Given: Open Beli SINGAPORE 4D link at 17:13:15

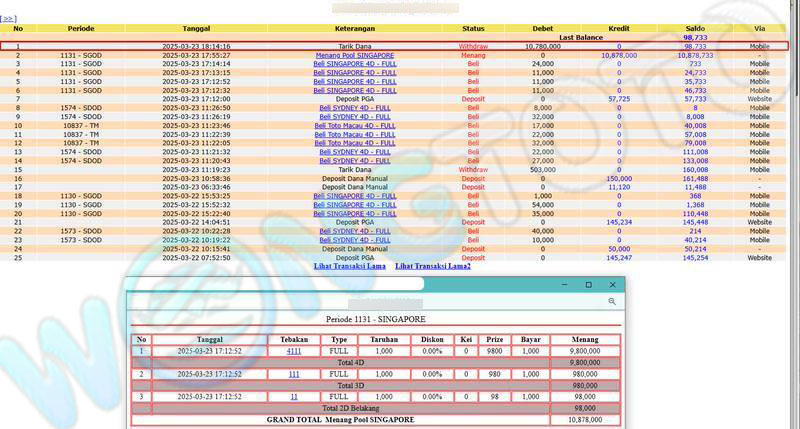Looking at the screenshot, I should 355,72.
